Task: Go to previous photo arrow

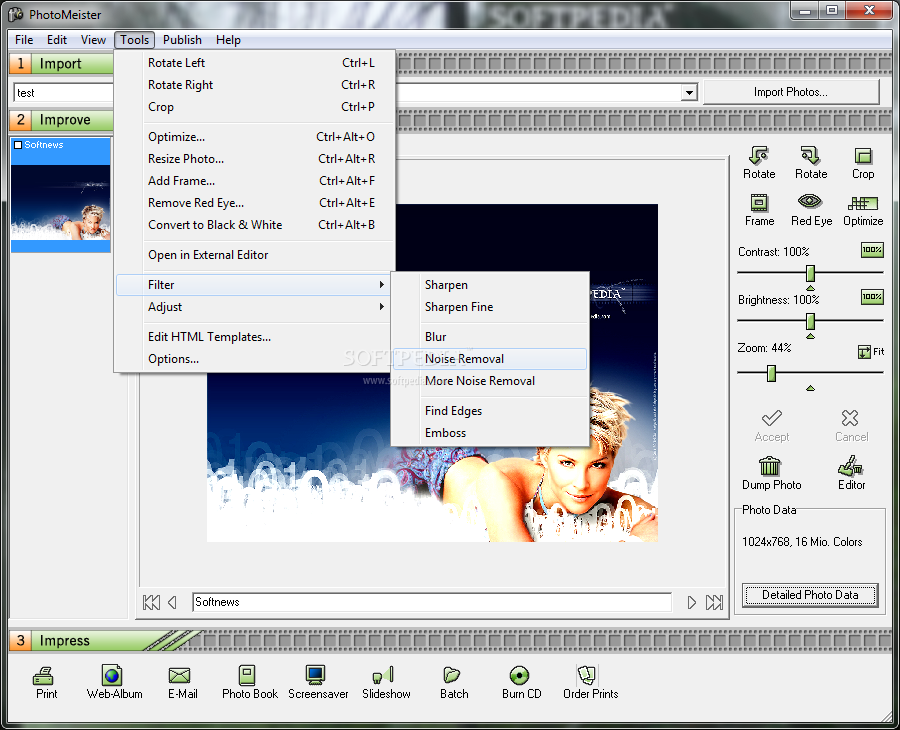Action: click(172, 603)
